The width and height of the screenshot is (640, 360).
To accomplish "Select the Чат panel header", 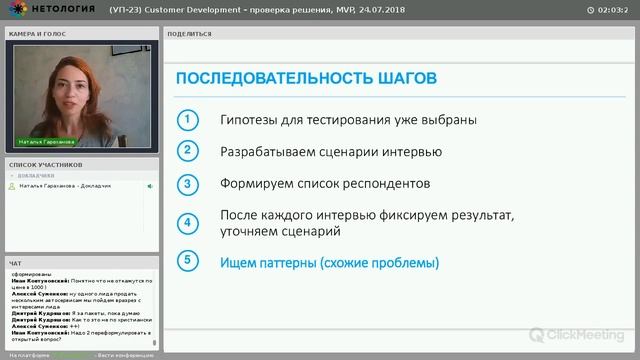I will coord(82,263).
